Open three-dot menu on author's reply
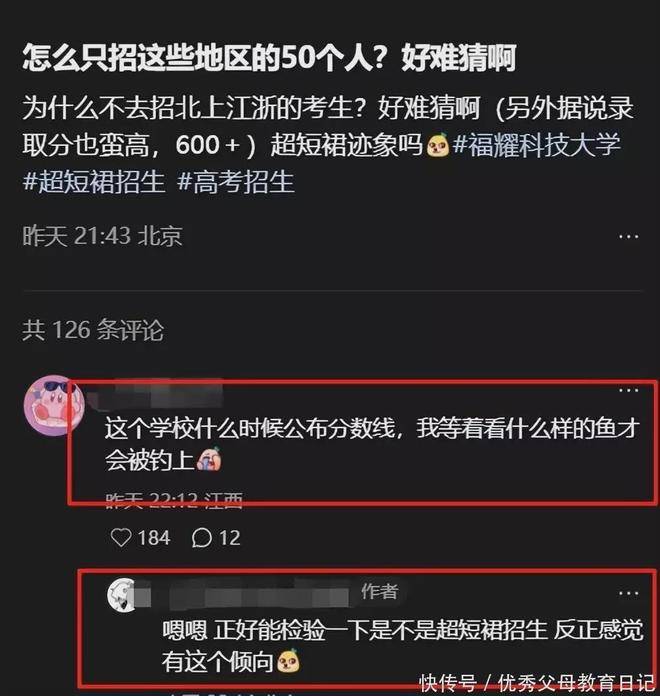Viewport: 660px width, 696px height. tap(628, 593)
